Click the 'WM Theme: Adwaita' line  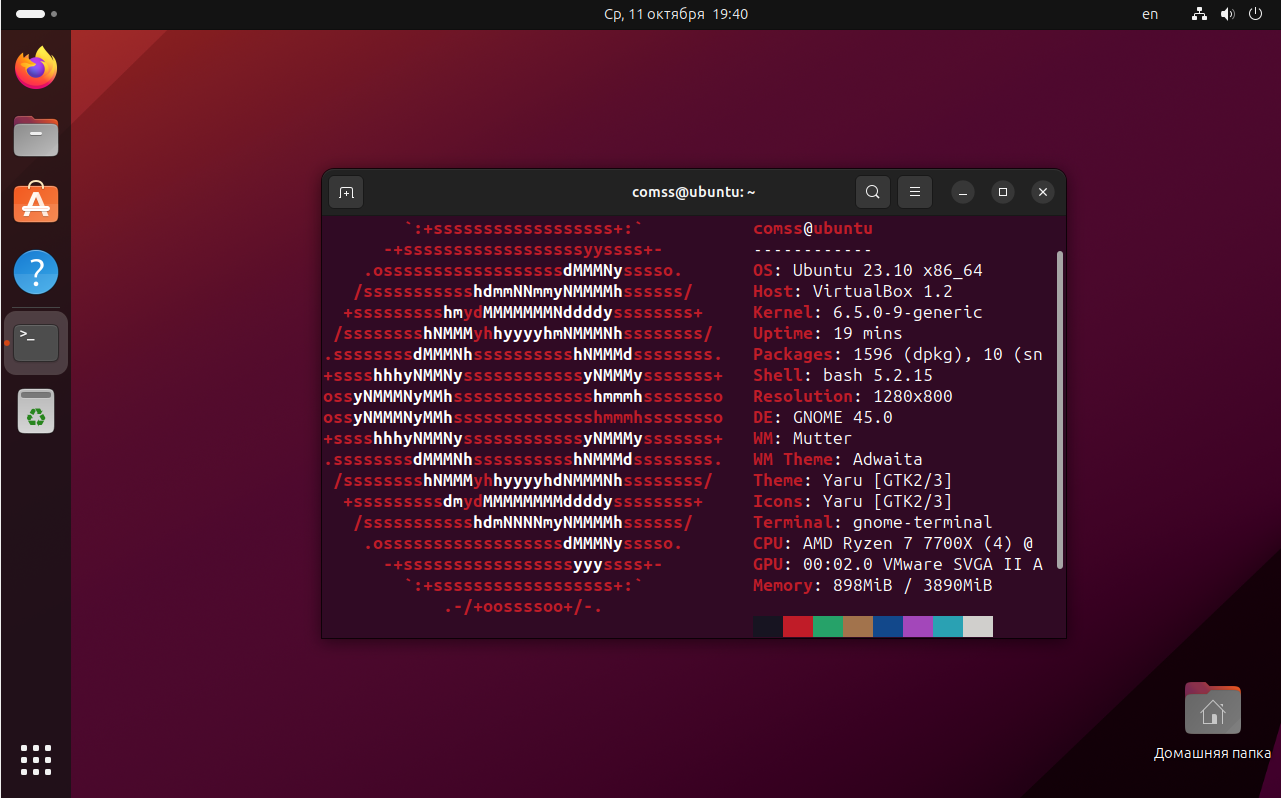tap(838, 459)
